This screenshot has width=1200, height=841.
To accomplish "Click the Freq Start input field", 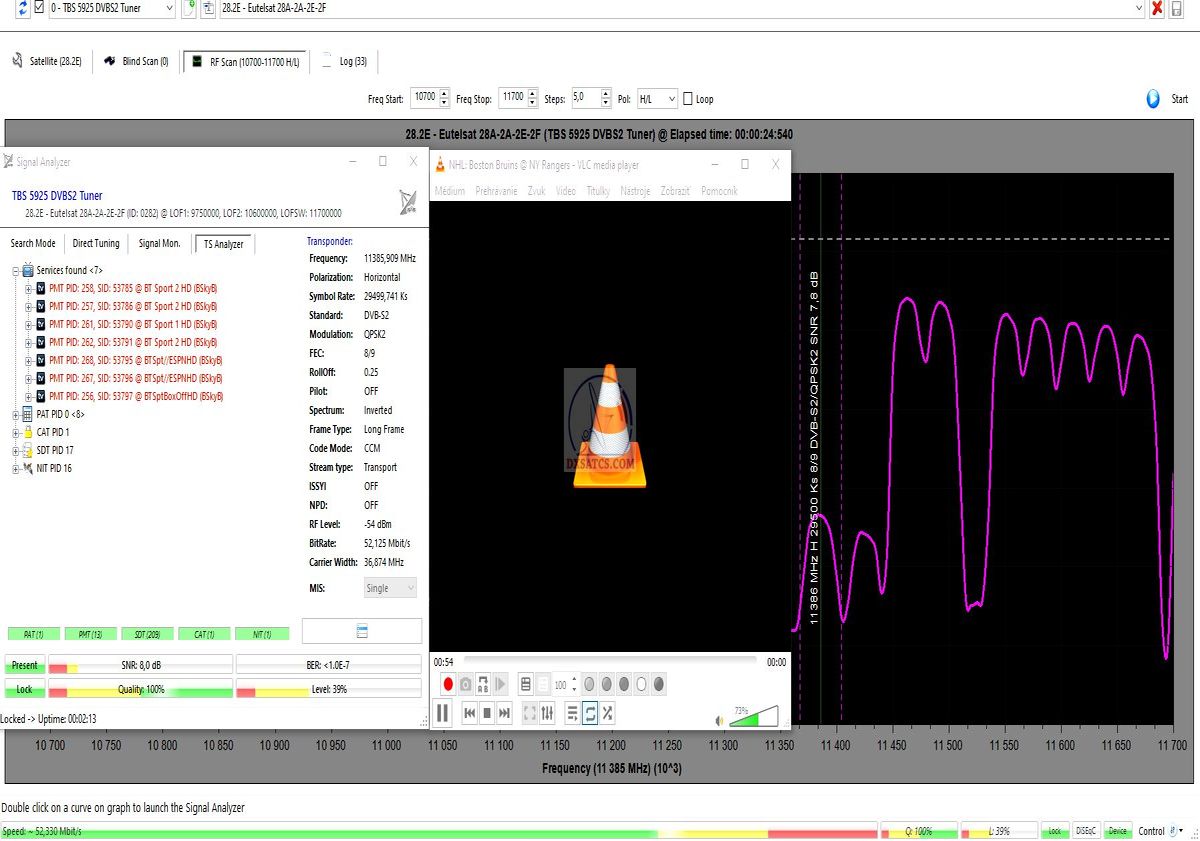I will pyautogui.click(x=424, y=98).
